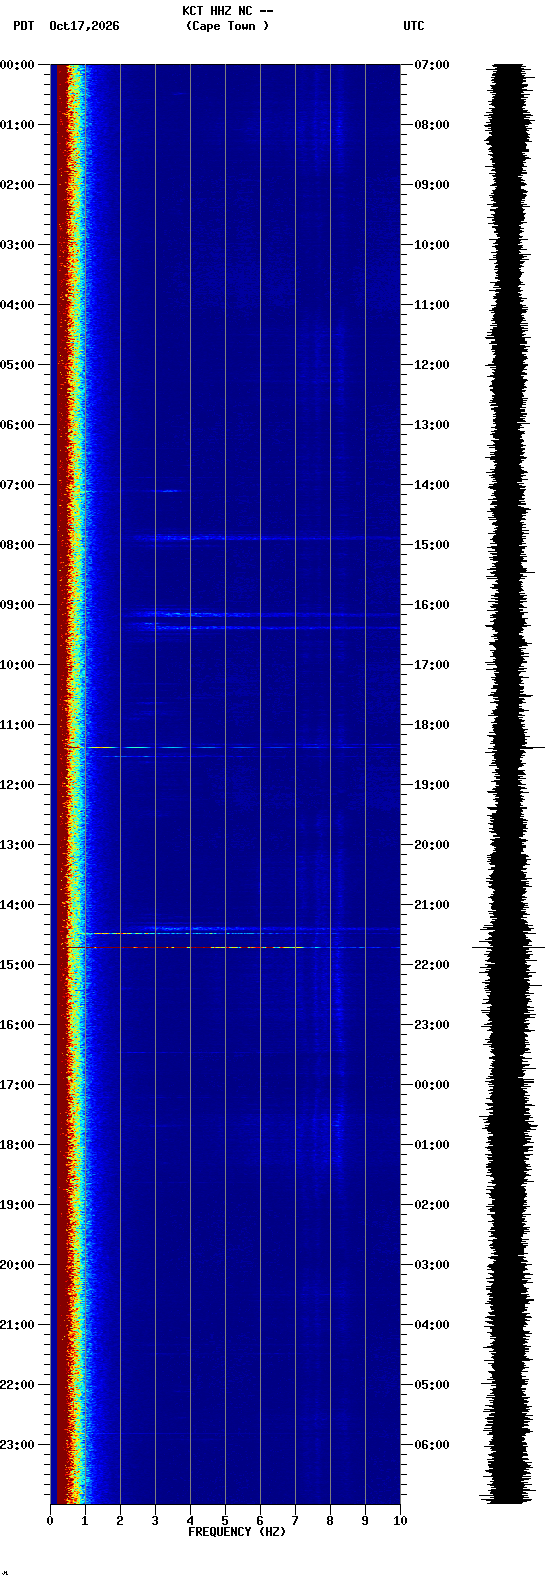Image resolution: width=552 pixels, height=1584 pixels.
Task: Select the 01:00 label on the PDT axis
Action: click(x=17, y=125)
